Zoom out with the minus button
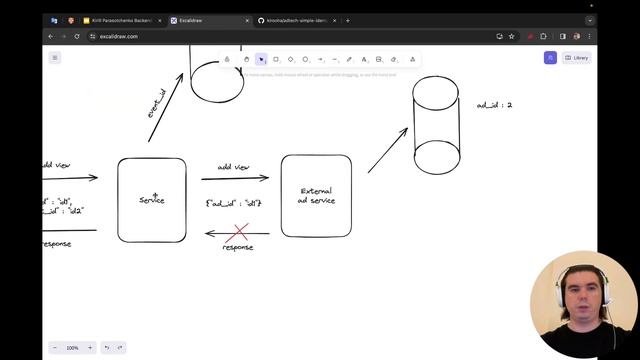640x360 pixels. point(55,348)
